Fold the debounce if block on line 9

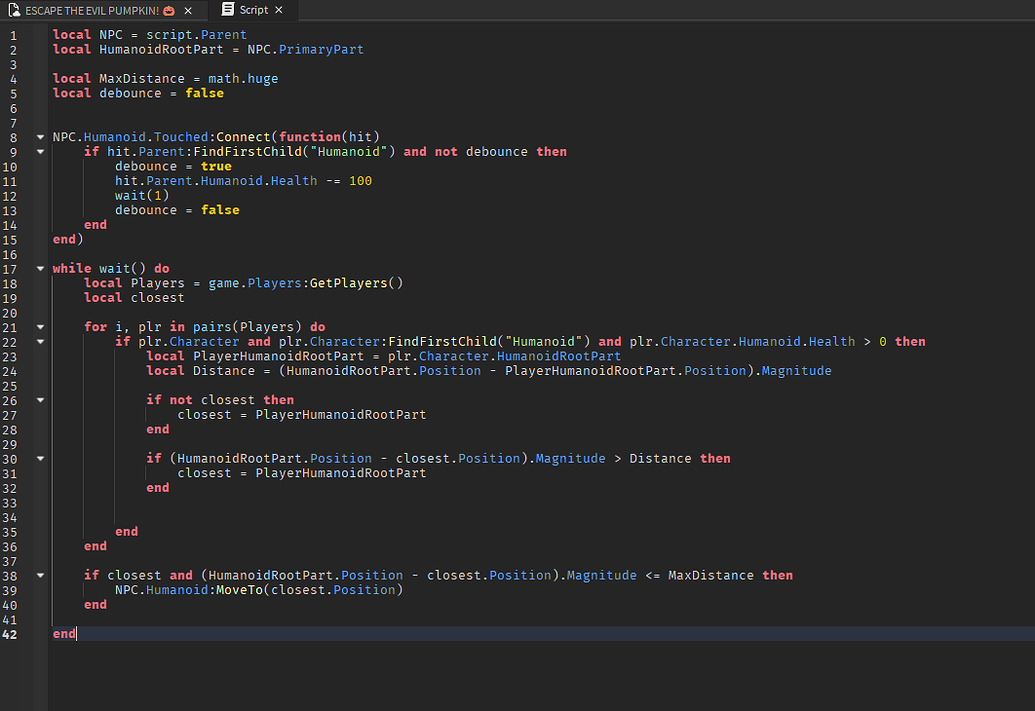[40, 152]
